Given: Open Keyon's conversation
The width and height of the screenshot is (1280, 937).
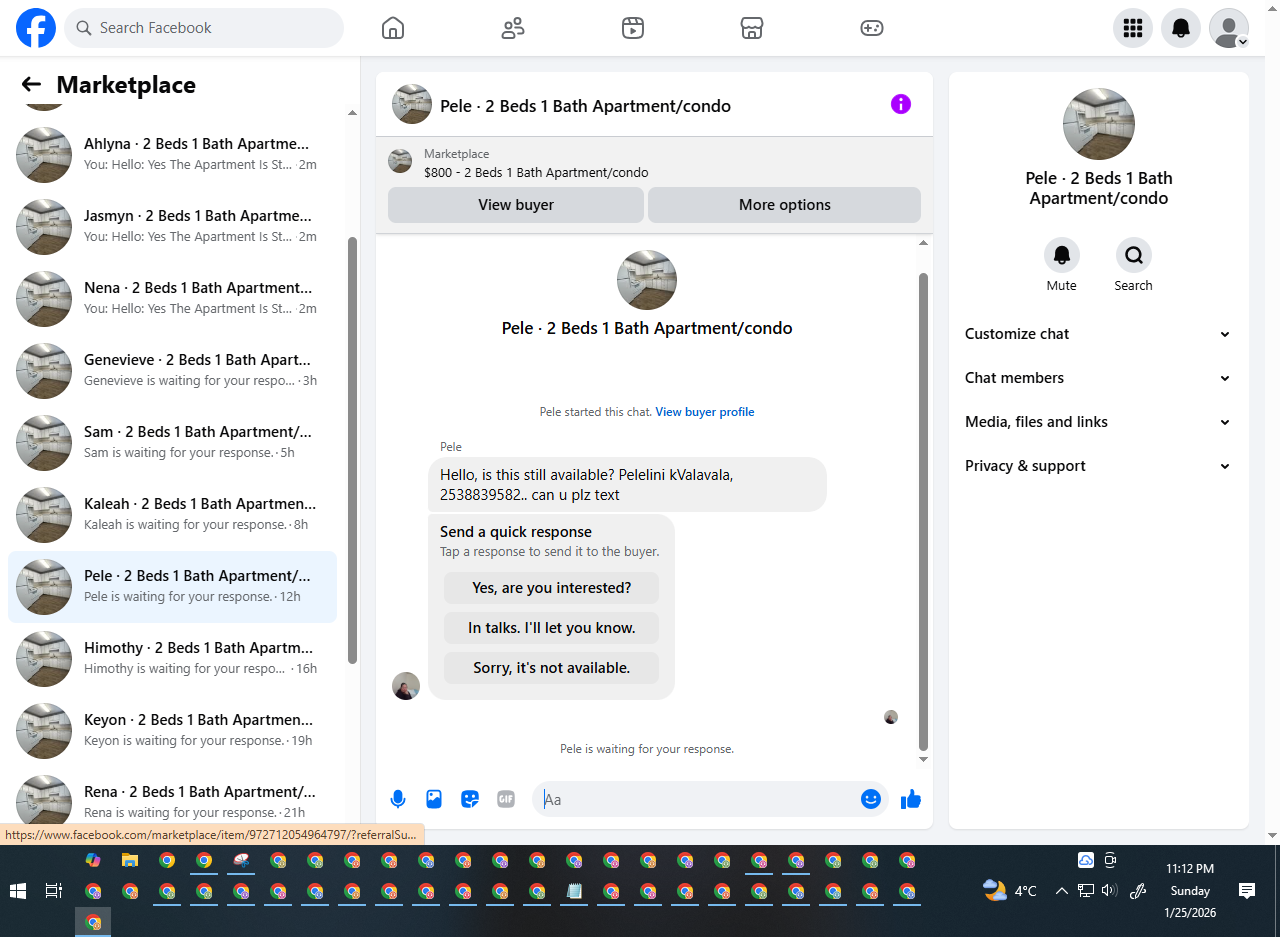Looking at the screenshot, I should coord(172,730).
